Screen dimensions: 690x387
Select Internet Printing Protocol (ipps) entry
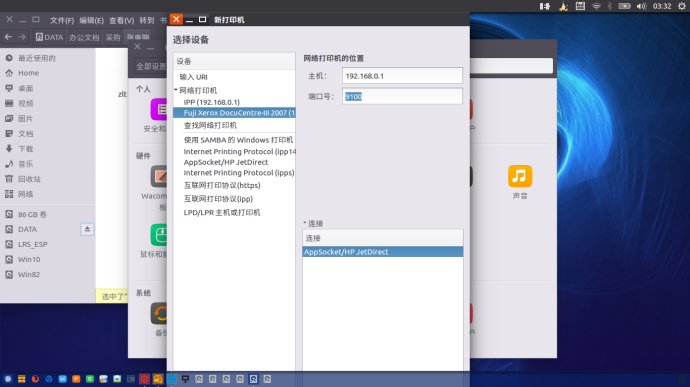click(239, 173)
